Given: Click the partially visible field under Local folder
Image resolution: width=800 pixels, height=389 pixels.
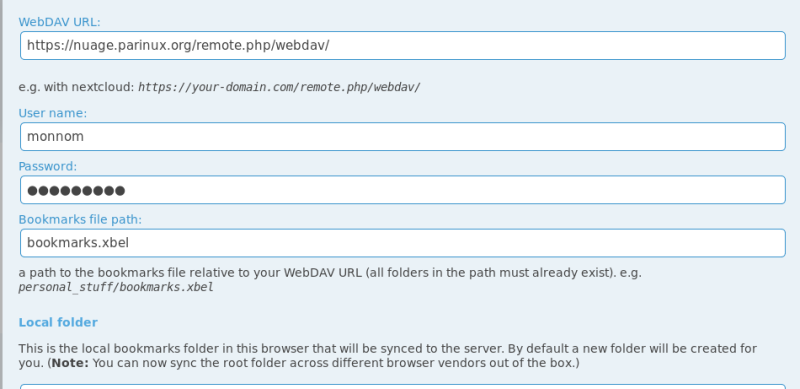Looking at the screenshot, I should coord(403,386).
